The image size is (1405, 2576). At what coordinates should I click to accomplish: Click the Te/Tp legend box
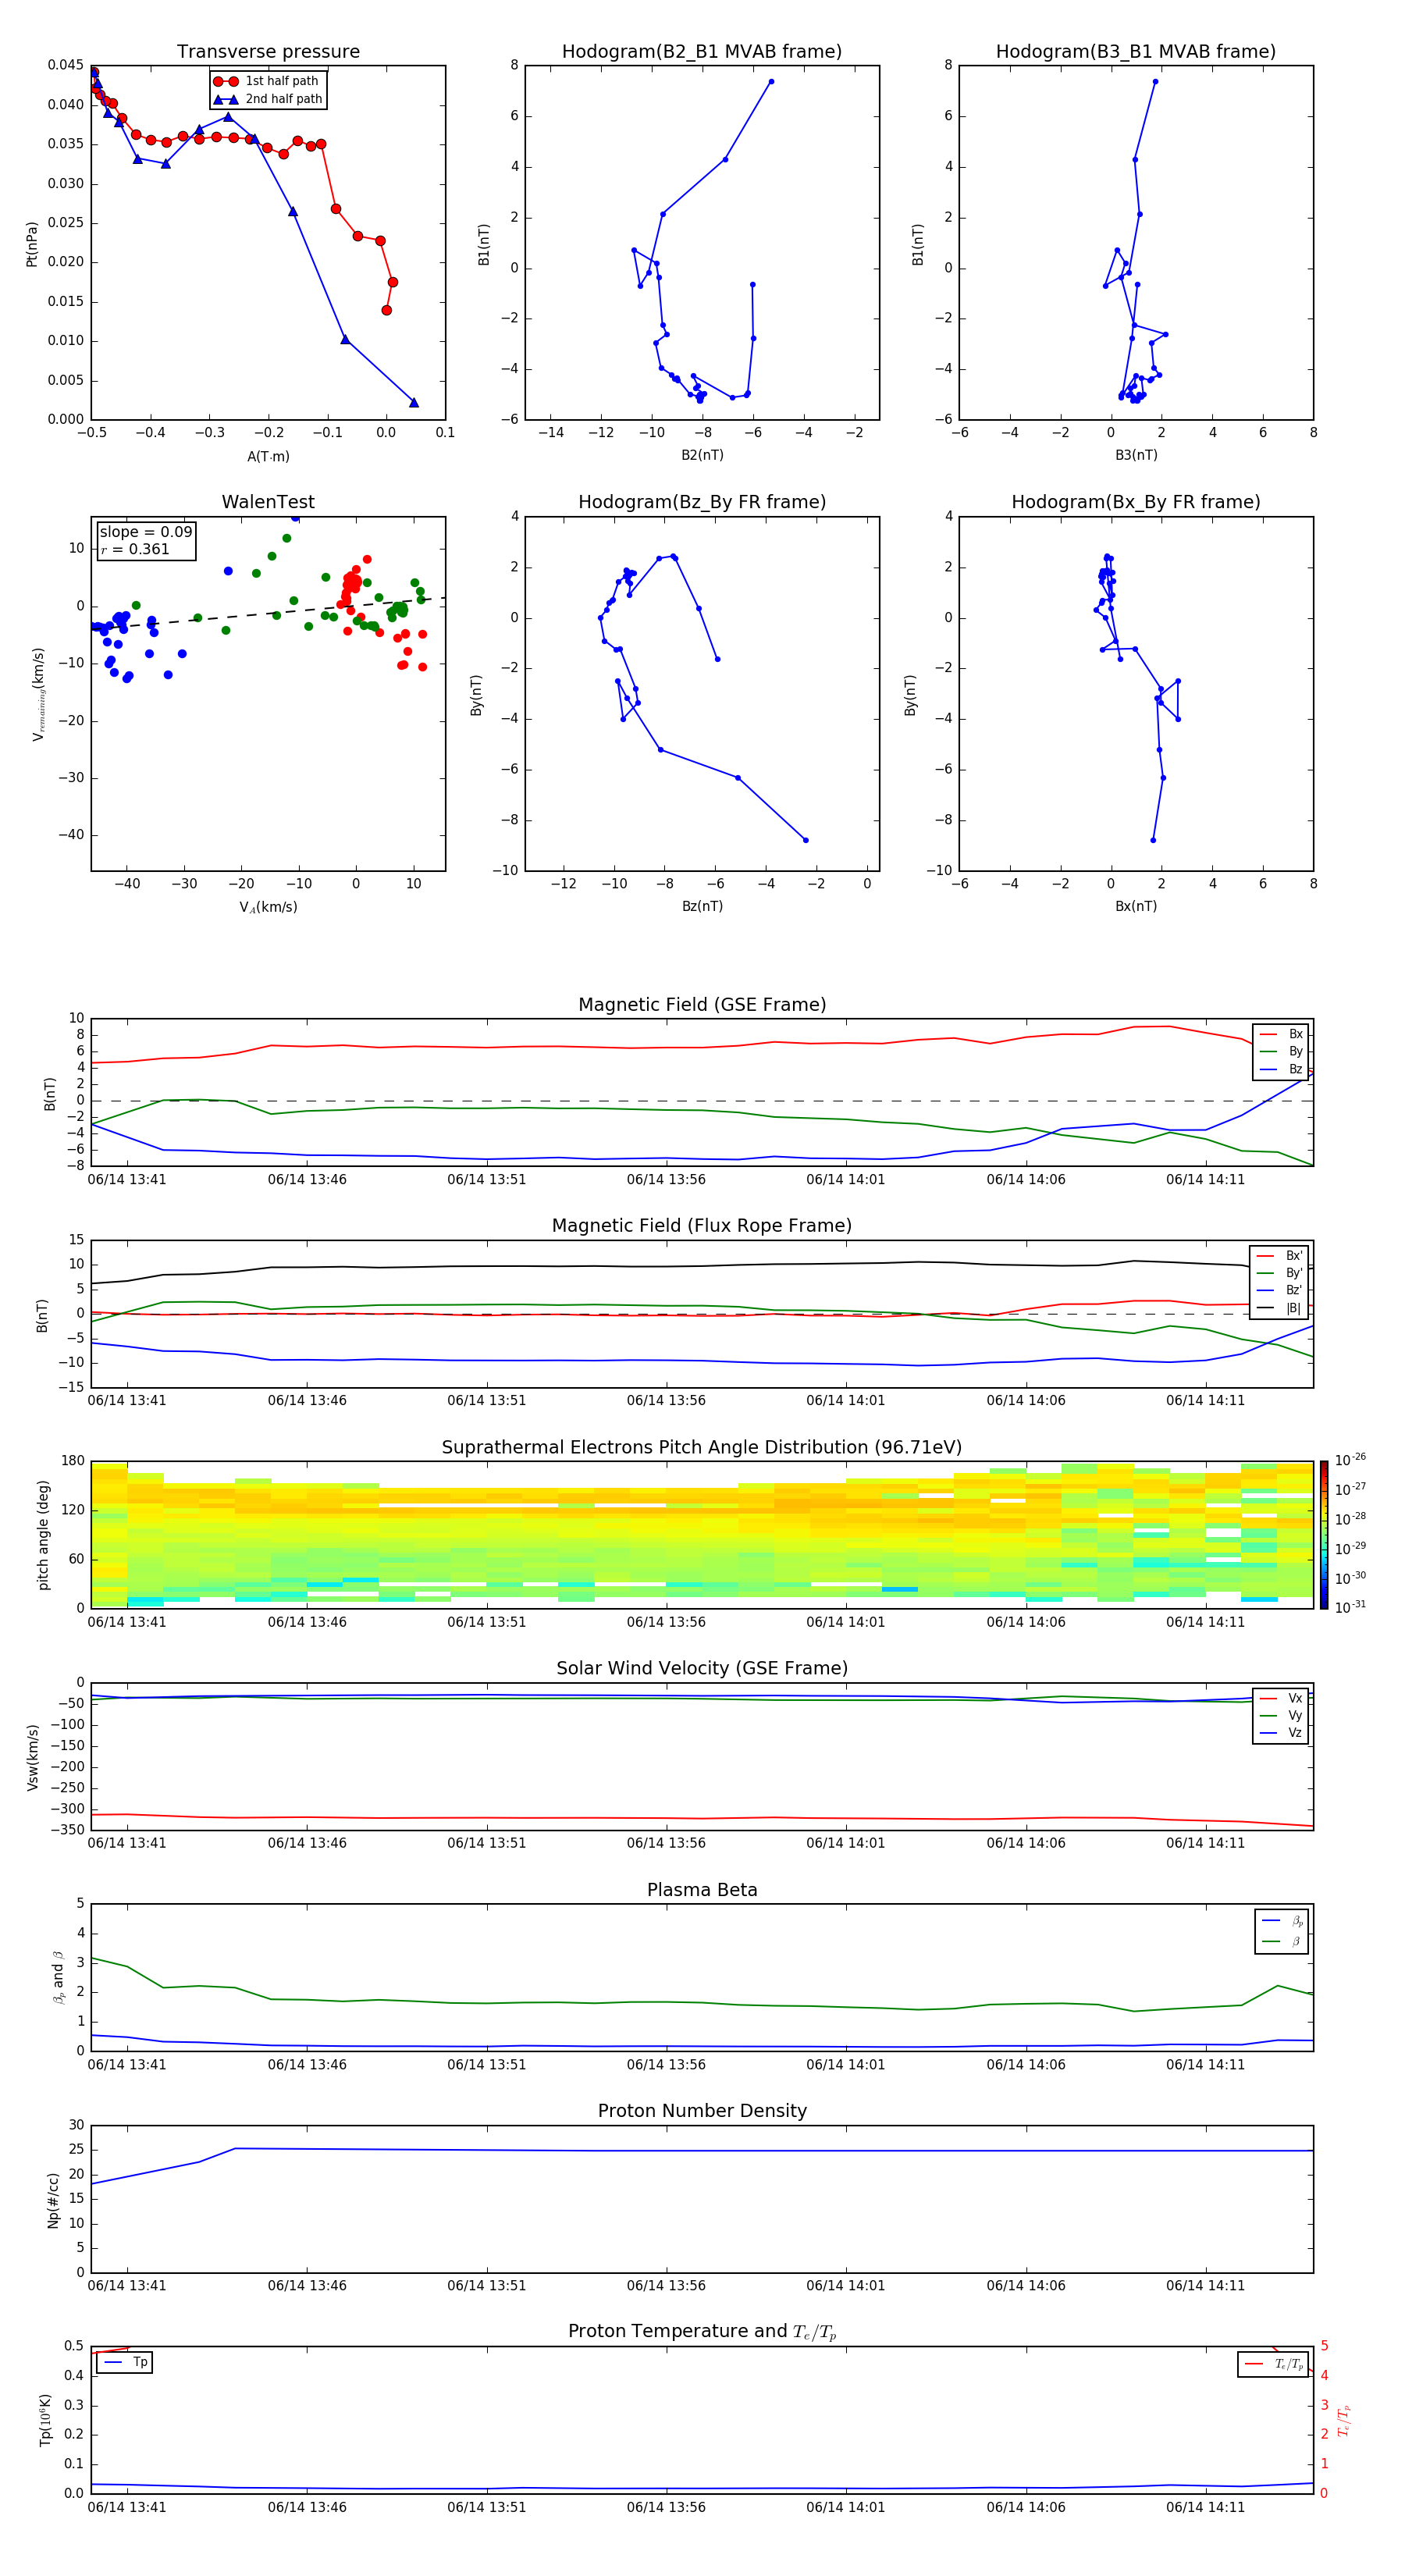click(x=1273, y=2364)
